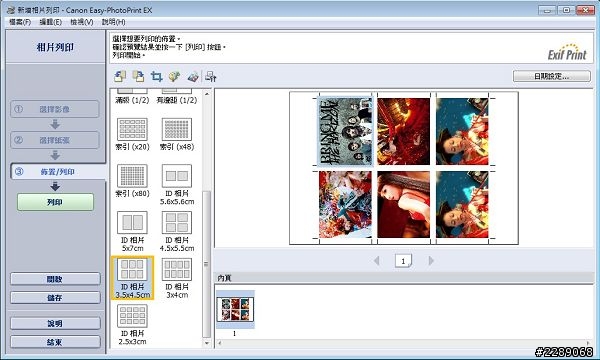The image size is (600, 360).
Task: Choose the 索引 (x48) index layout
Action: (177, 134)
